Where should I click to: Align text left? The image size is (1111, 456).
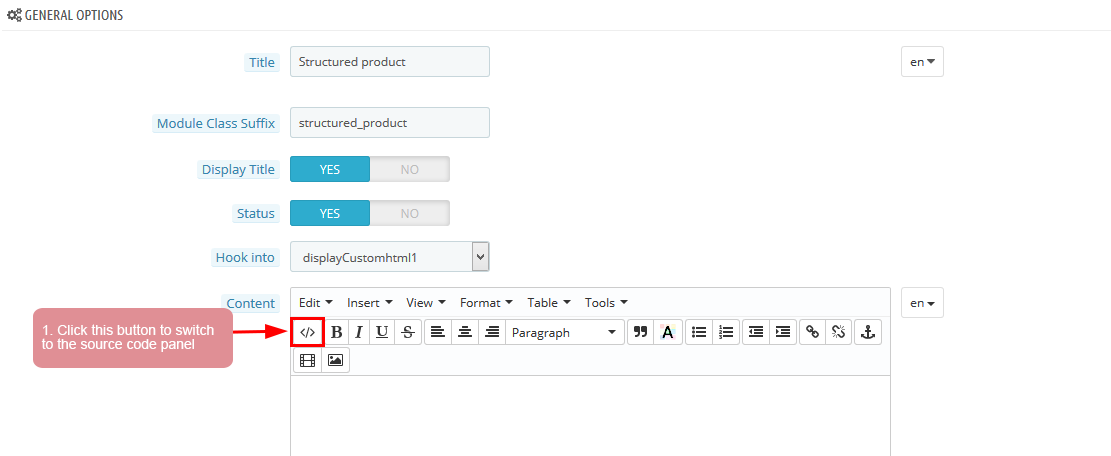point(438,332)
